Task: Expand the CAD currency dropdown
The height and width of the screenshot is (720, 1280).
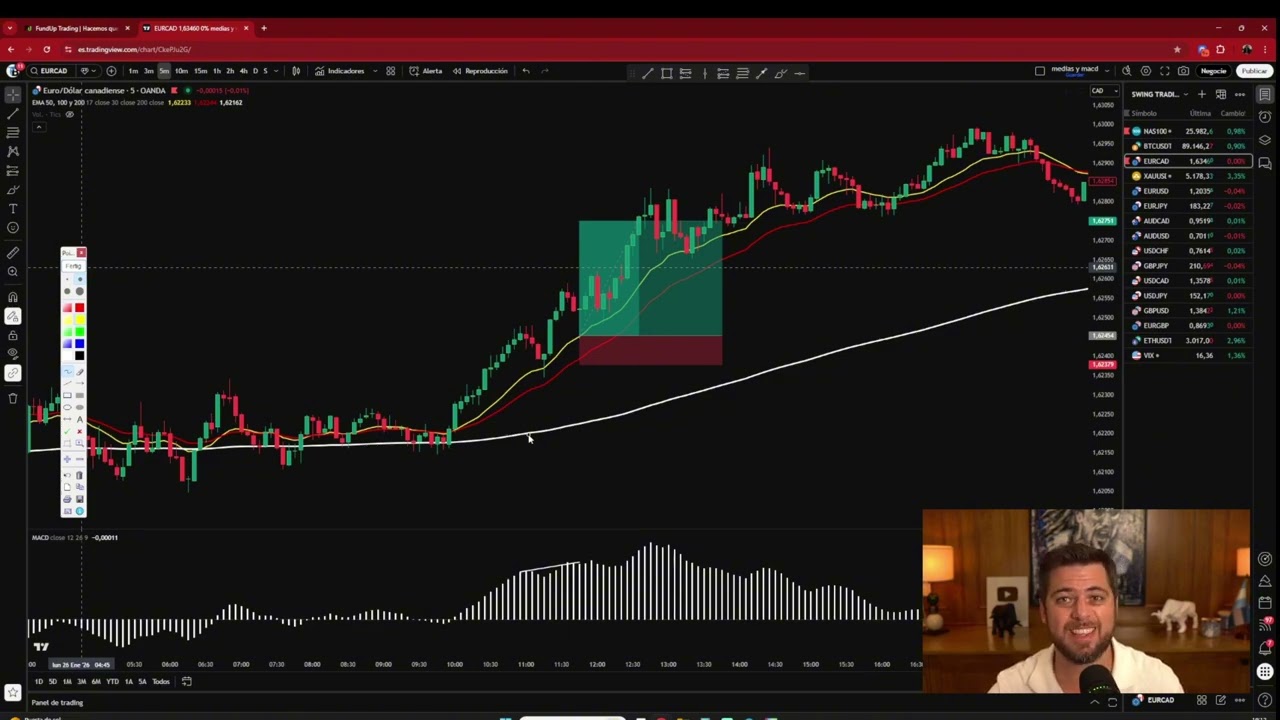Action: [x=1105, y=91]
